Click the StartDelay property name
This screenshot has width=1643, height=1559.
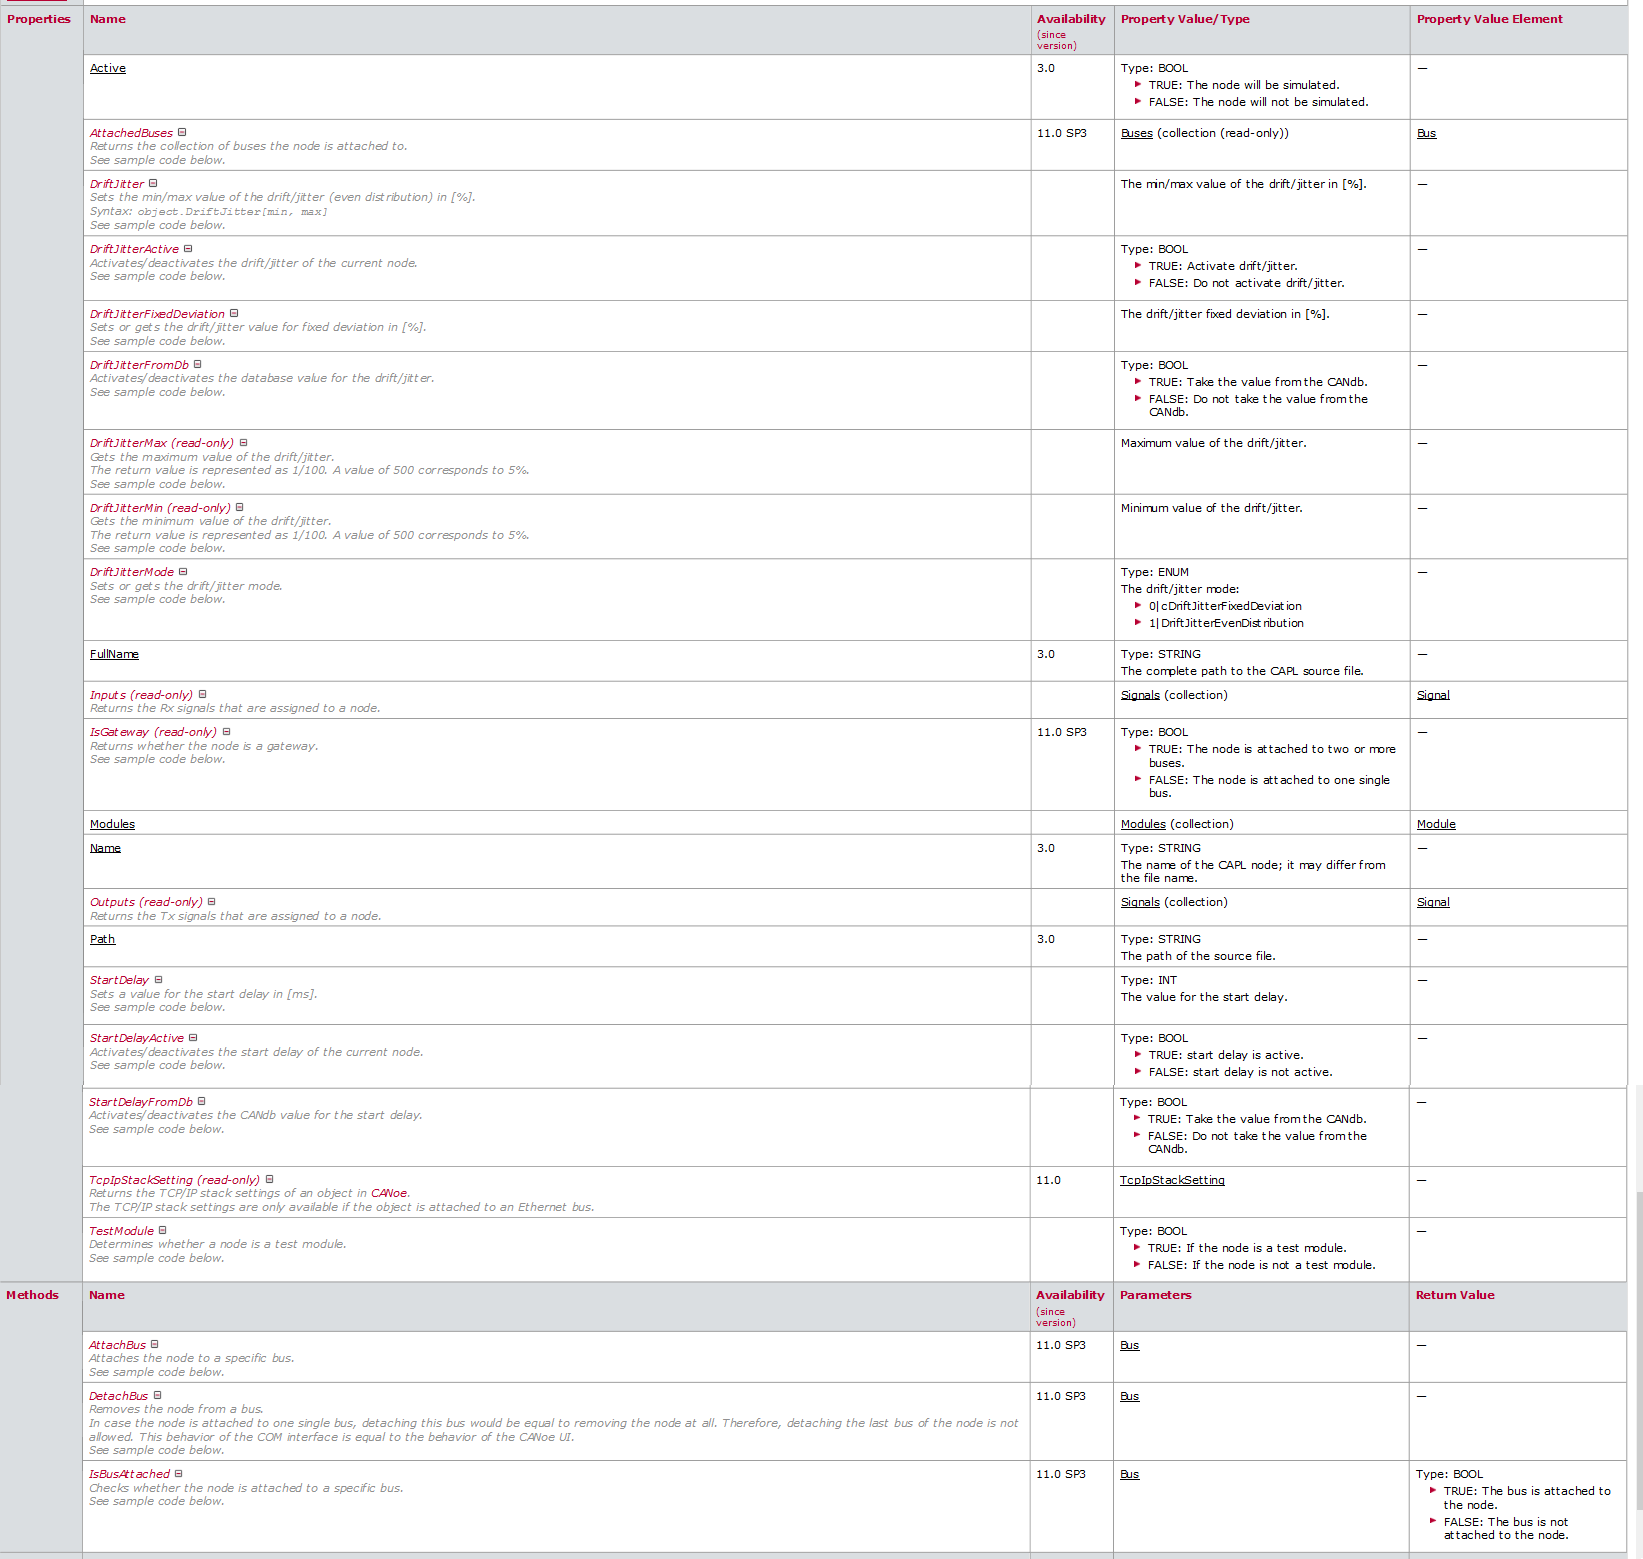(x=119, y=980)
